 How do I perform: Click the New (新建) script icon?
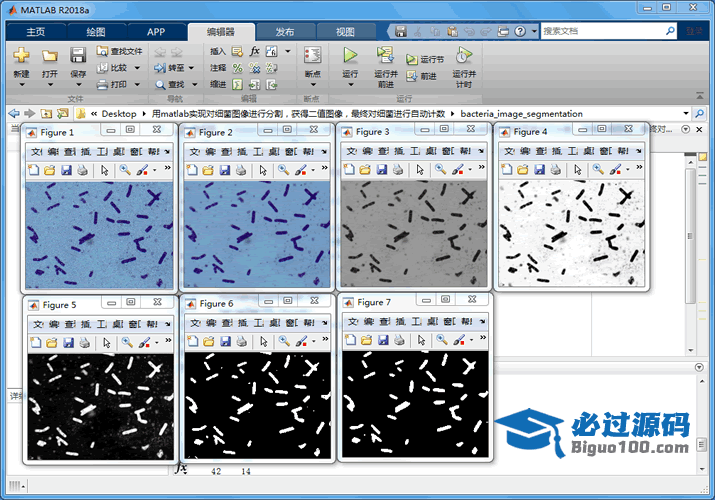pyautogui.click(x=21, y=55)
